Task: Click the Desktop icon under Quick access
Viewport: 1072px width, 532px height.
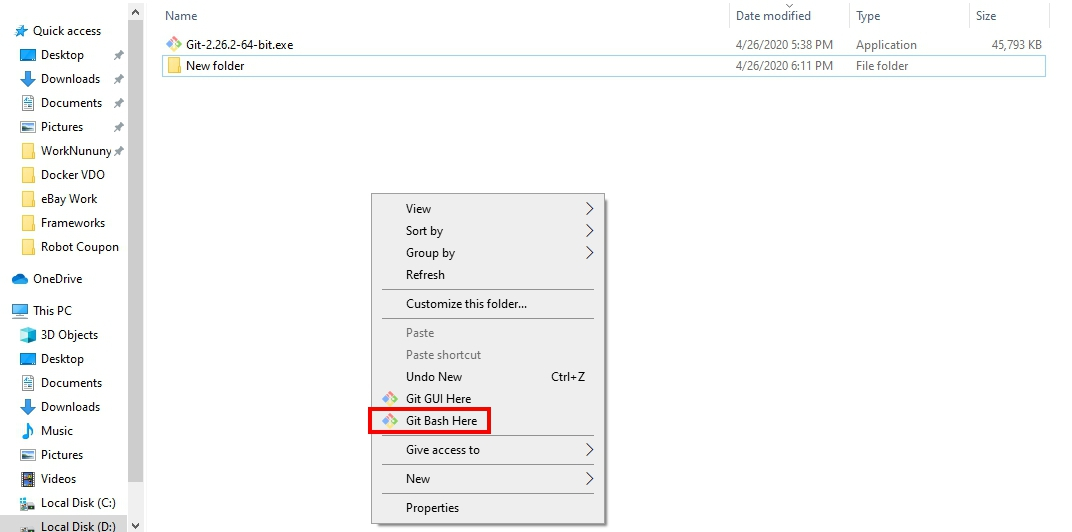Action: point(28,55)
